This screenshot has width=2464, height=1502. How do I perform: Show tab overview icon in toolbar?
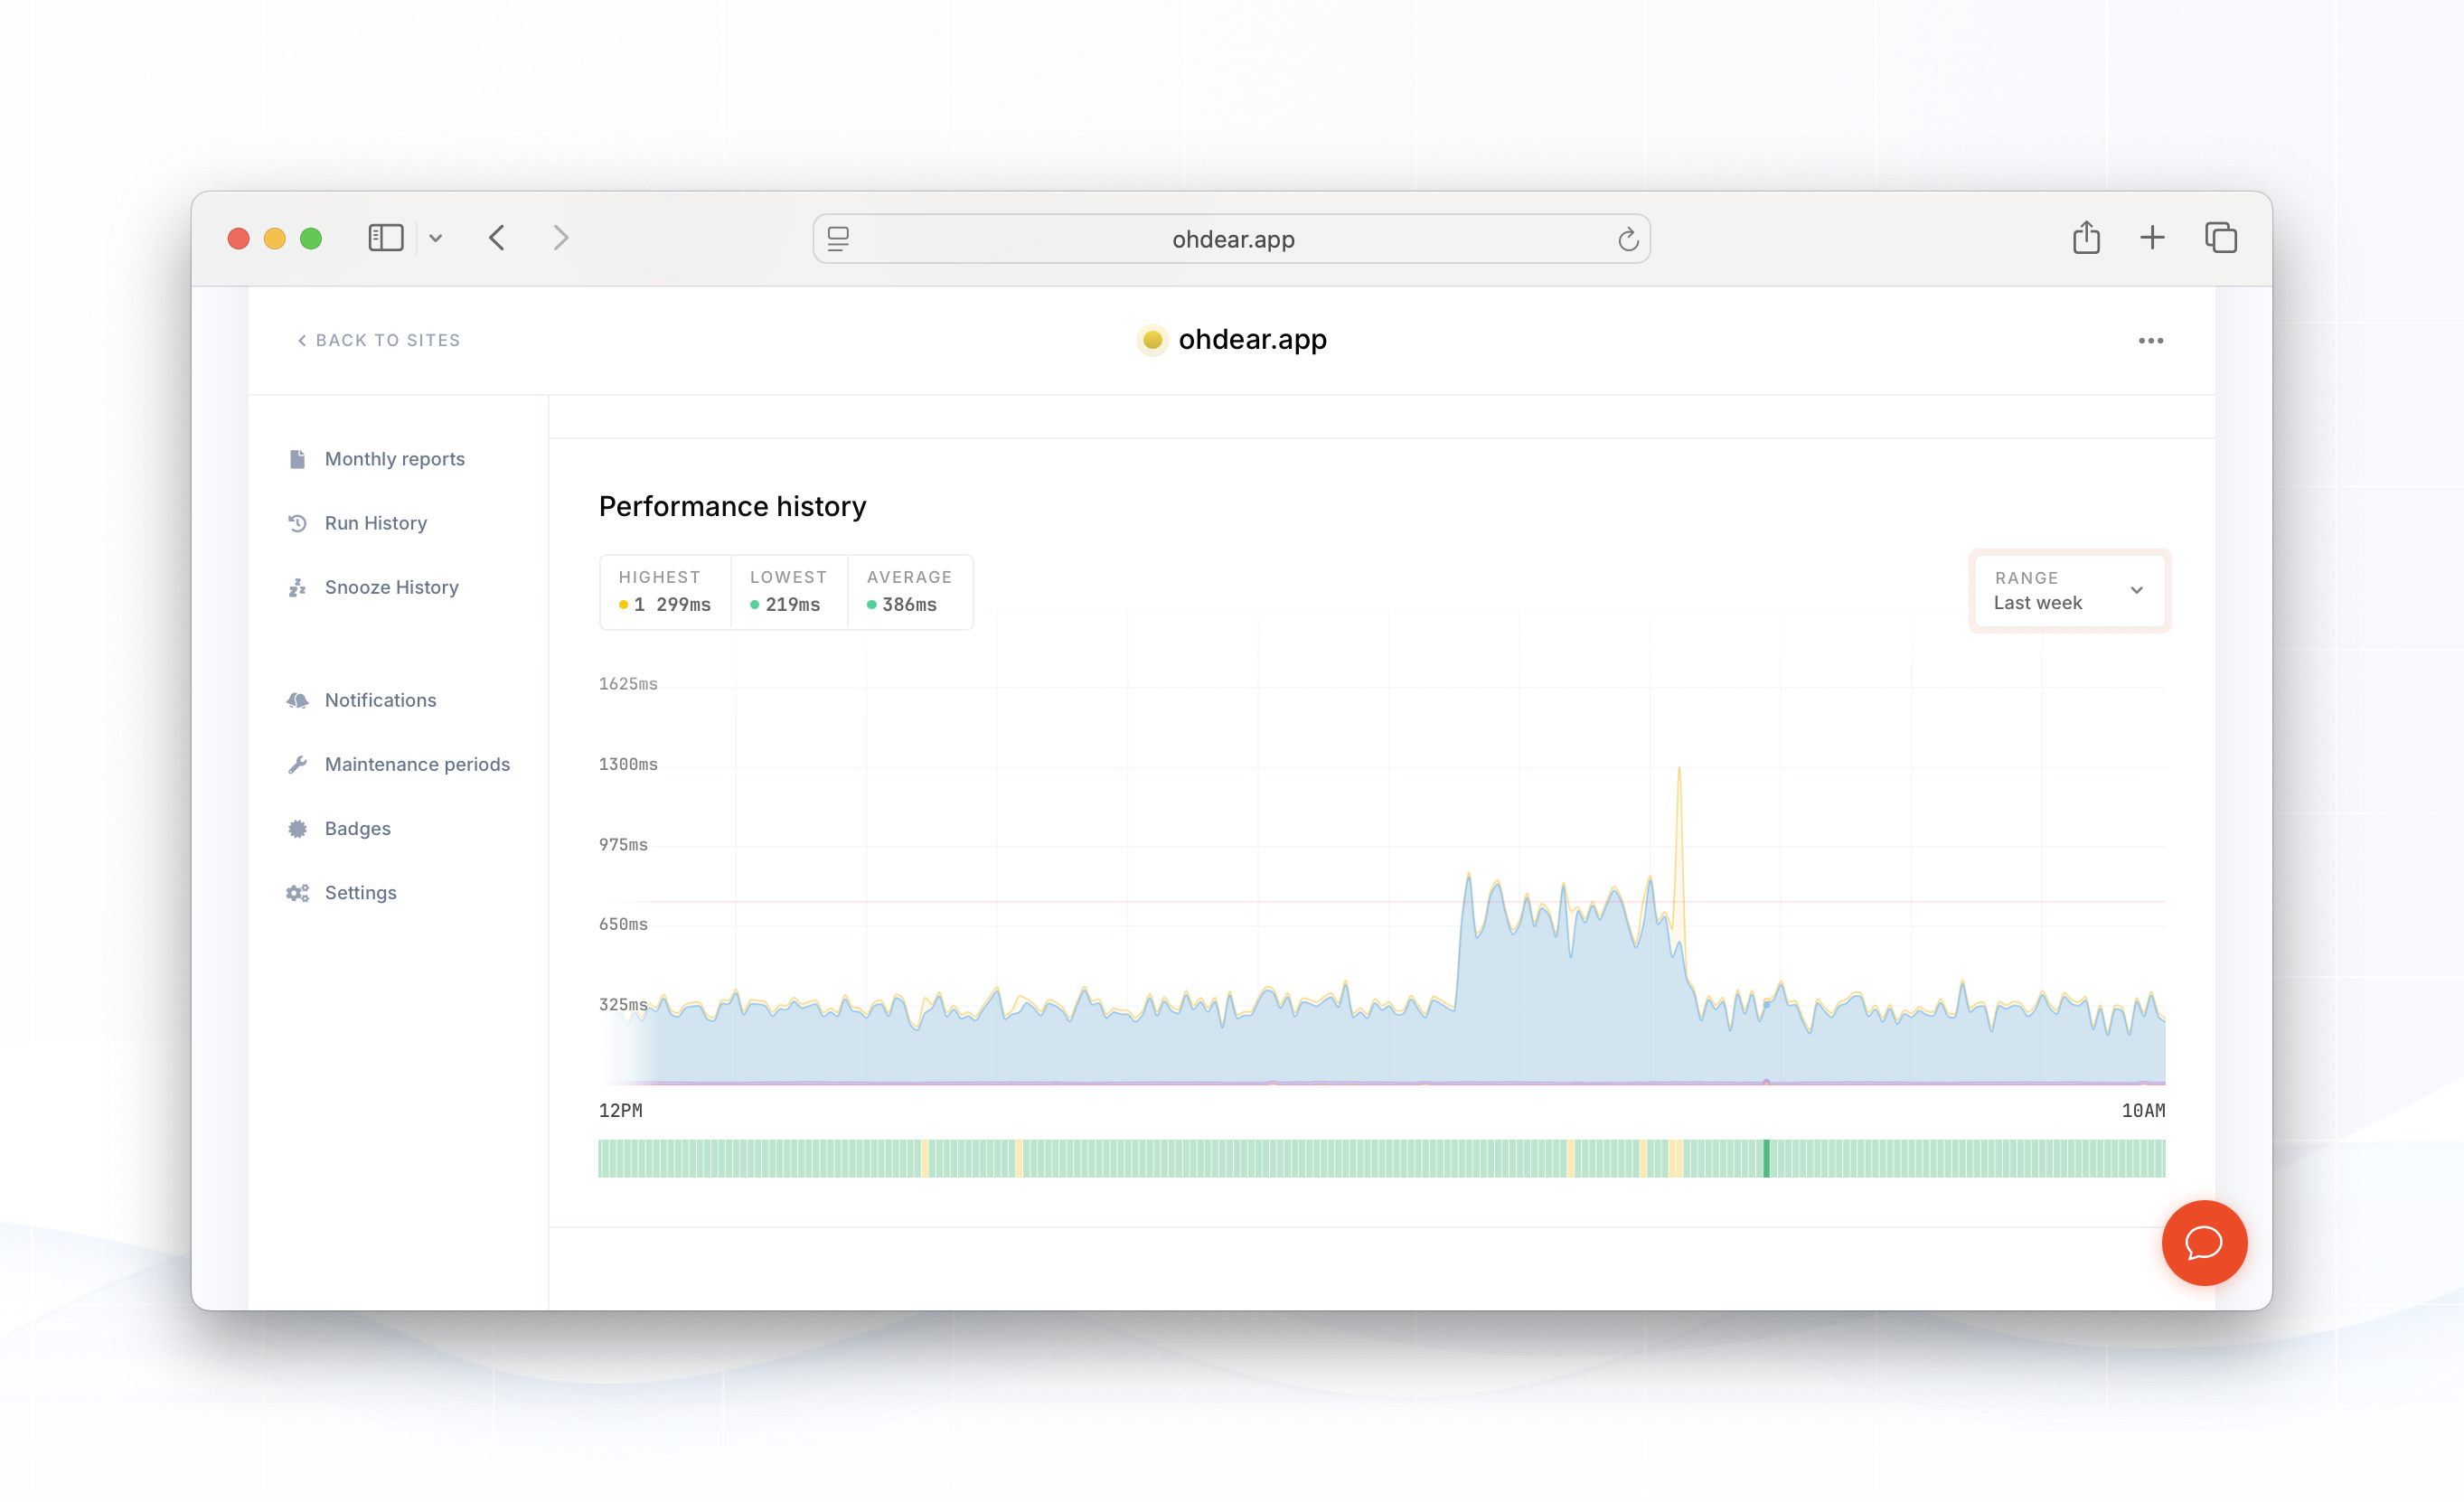point(2220,238)
